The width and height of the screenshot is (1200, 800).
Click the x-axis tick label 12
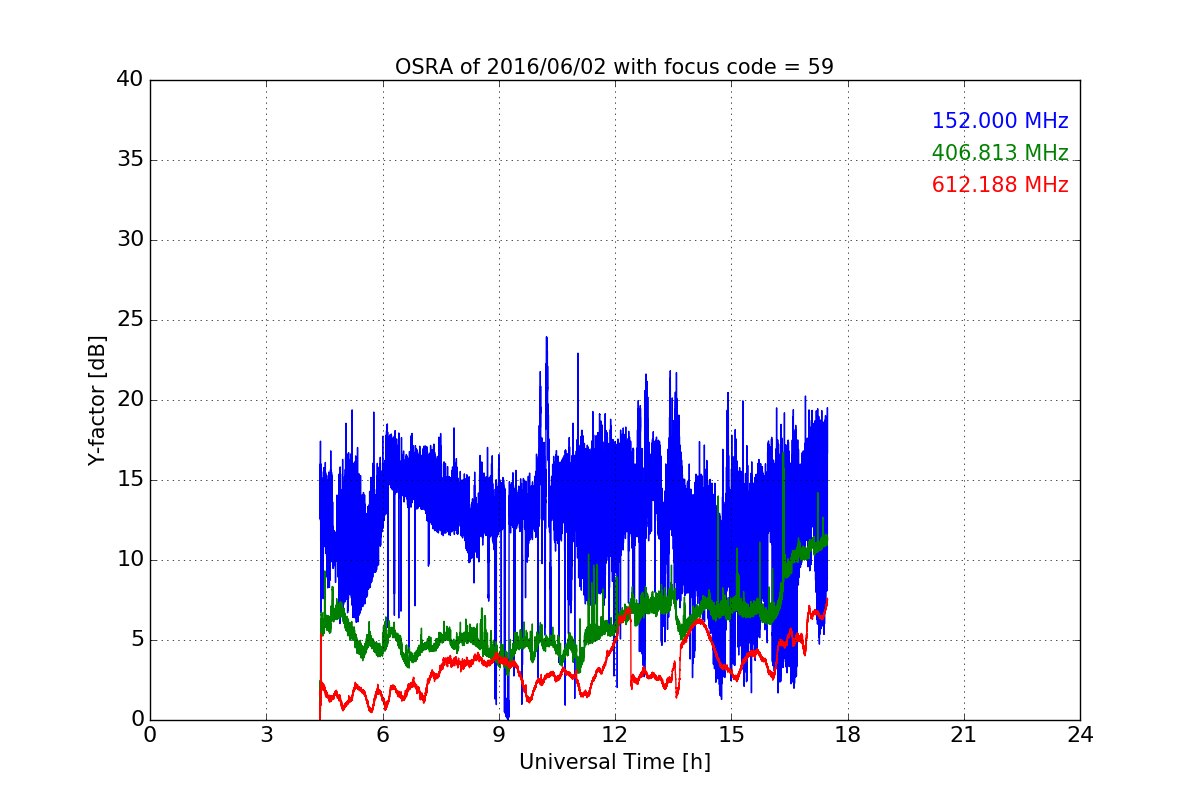pyautogui.click(x=615, y=734)
